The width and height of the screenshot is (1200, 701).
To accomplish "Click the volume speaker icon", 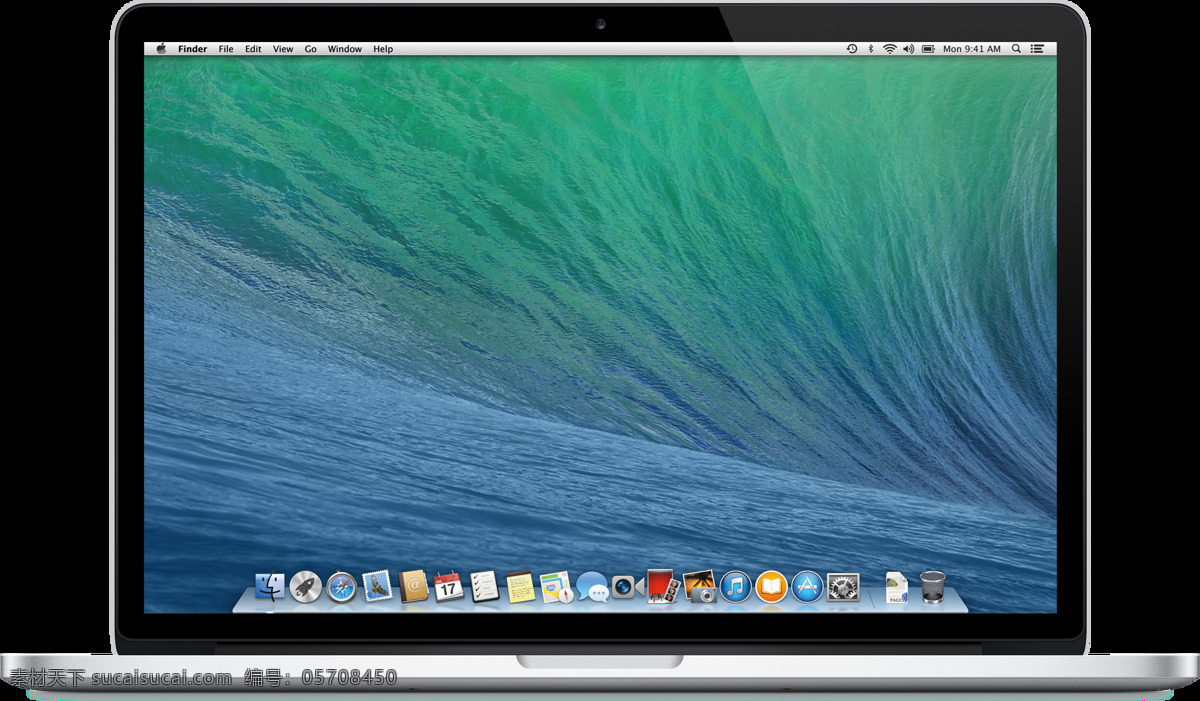I will click(x=908, y=49).
